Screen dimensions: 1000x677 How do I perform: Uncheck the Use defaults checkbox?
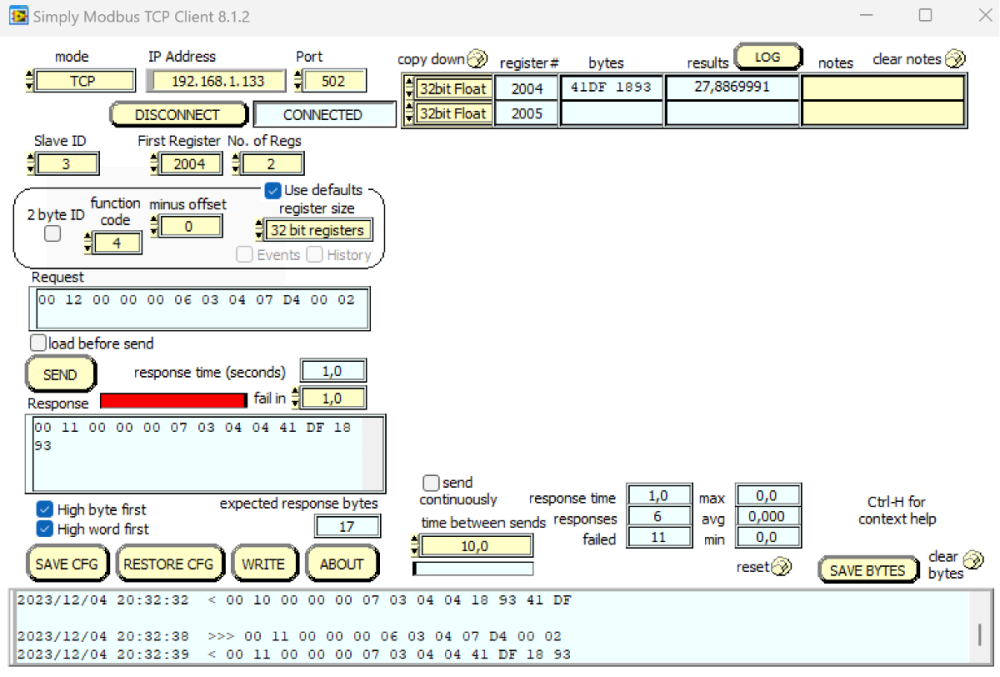coord(273,190)
